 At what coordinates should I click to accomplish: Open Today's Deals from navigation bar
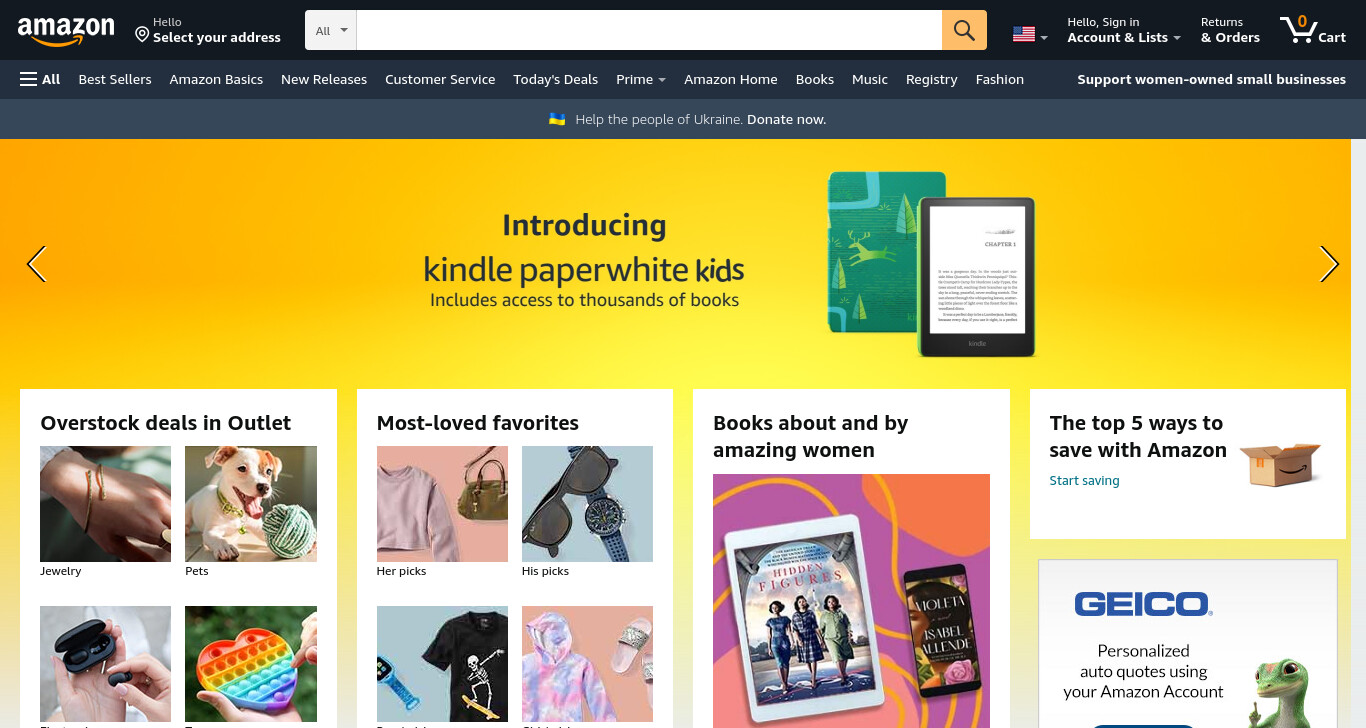[555, 79]
